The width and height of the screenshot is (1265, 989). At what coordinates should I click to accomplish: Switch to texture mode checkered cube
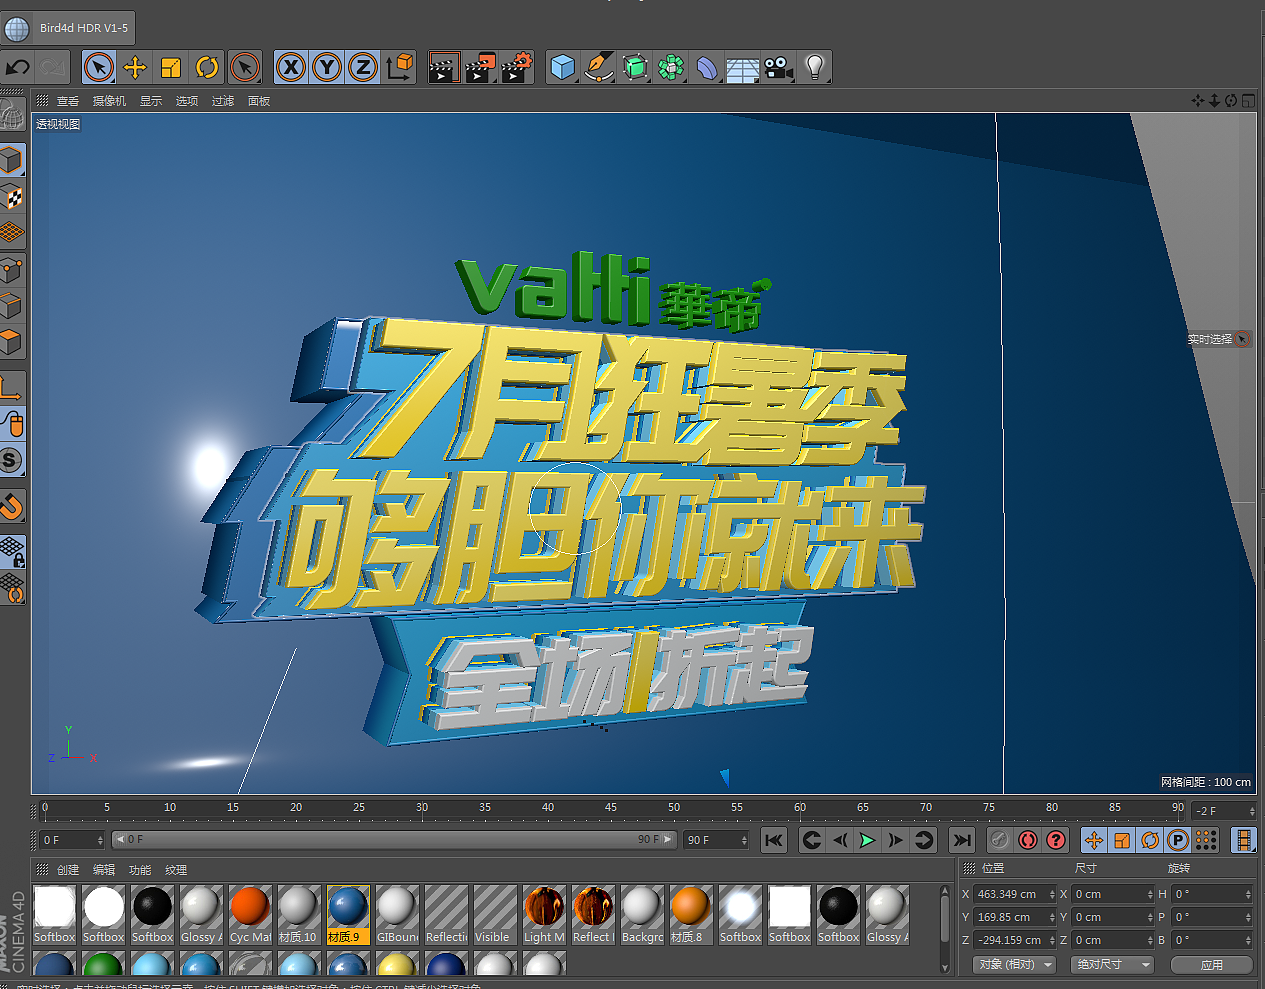point(12,197)
